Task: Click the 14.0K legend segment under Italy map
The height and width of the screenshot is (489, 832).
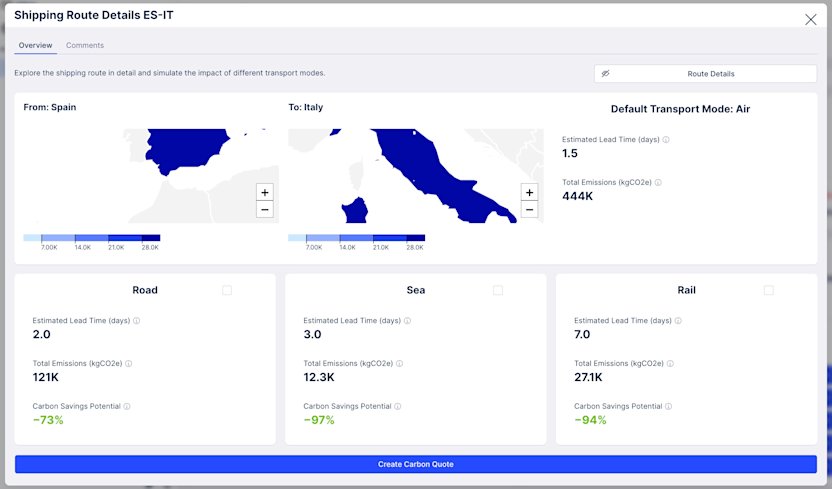Action: tap(356, 238)
